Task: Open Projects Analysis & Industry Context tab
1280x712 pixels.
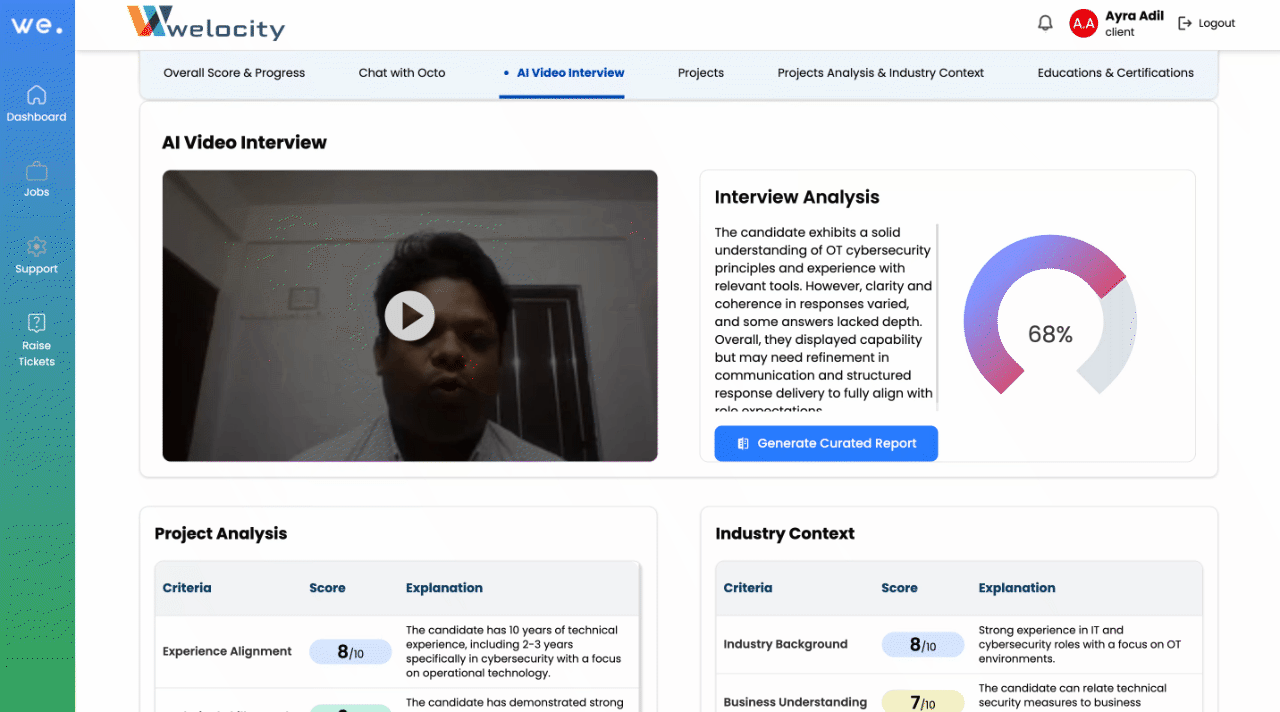Action: 880,73
